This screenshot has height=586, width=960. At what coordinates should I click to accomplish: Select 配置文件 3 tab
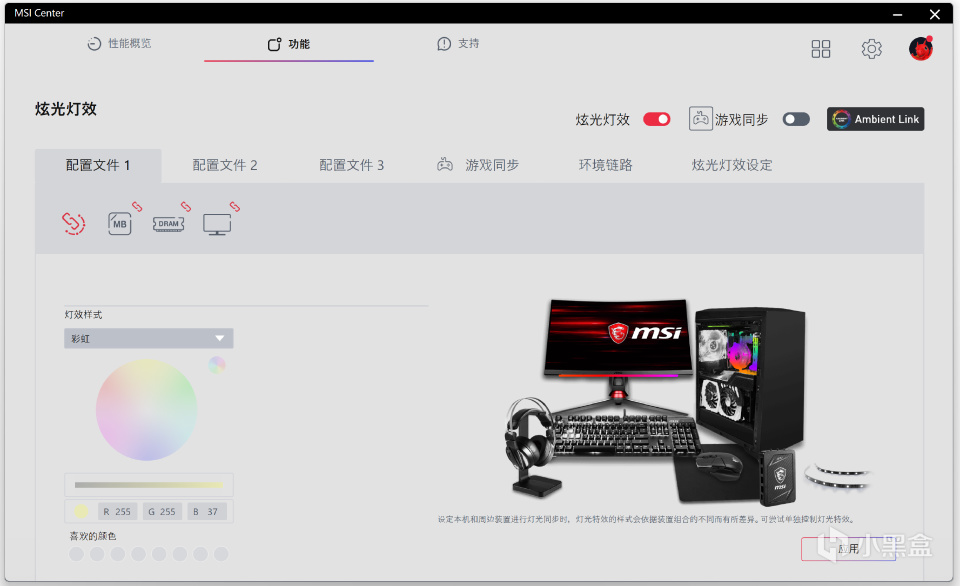351,165
